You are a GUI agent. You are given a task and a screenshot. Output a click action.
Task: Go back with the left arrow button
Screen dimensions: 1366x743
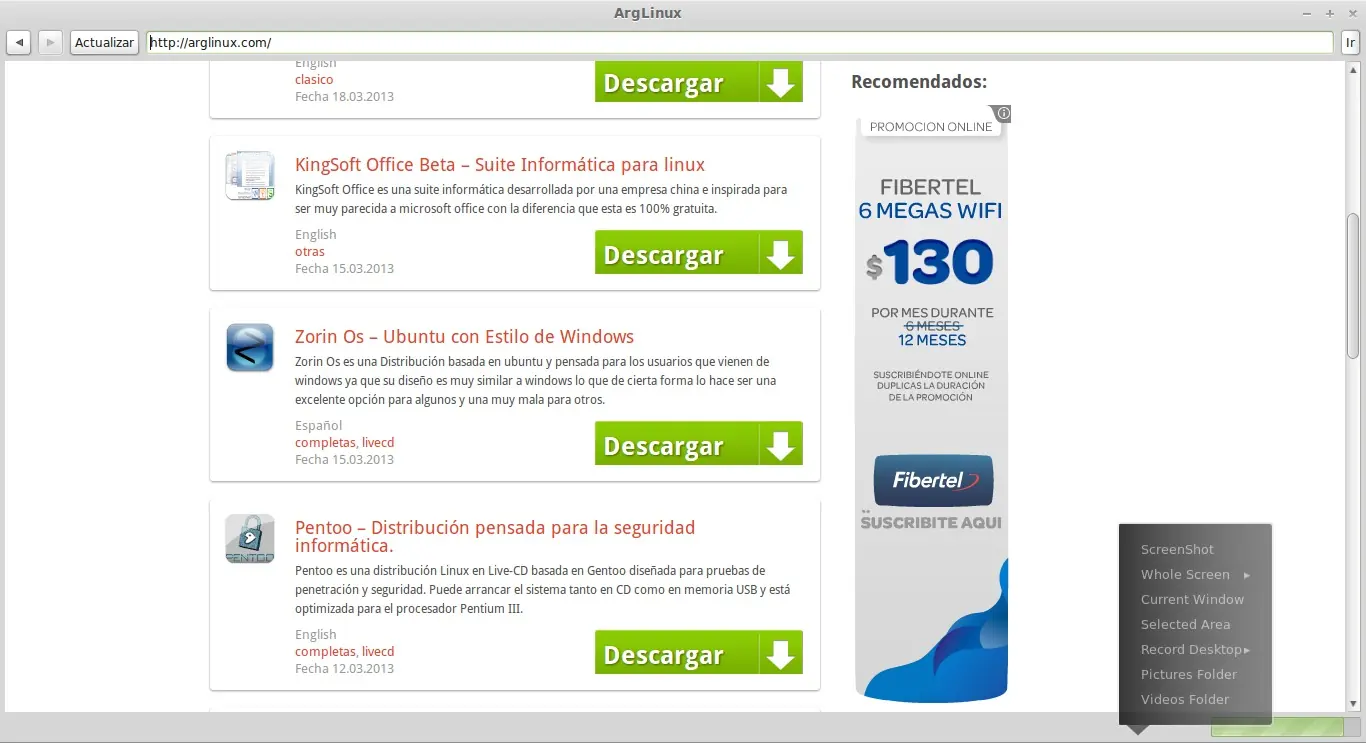(19, 43)
